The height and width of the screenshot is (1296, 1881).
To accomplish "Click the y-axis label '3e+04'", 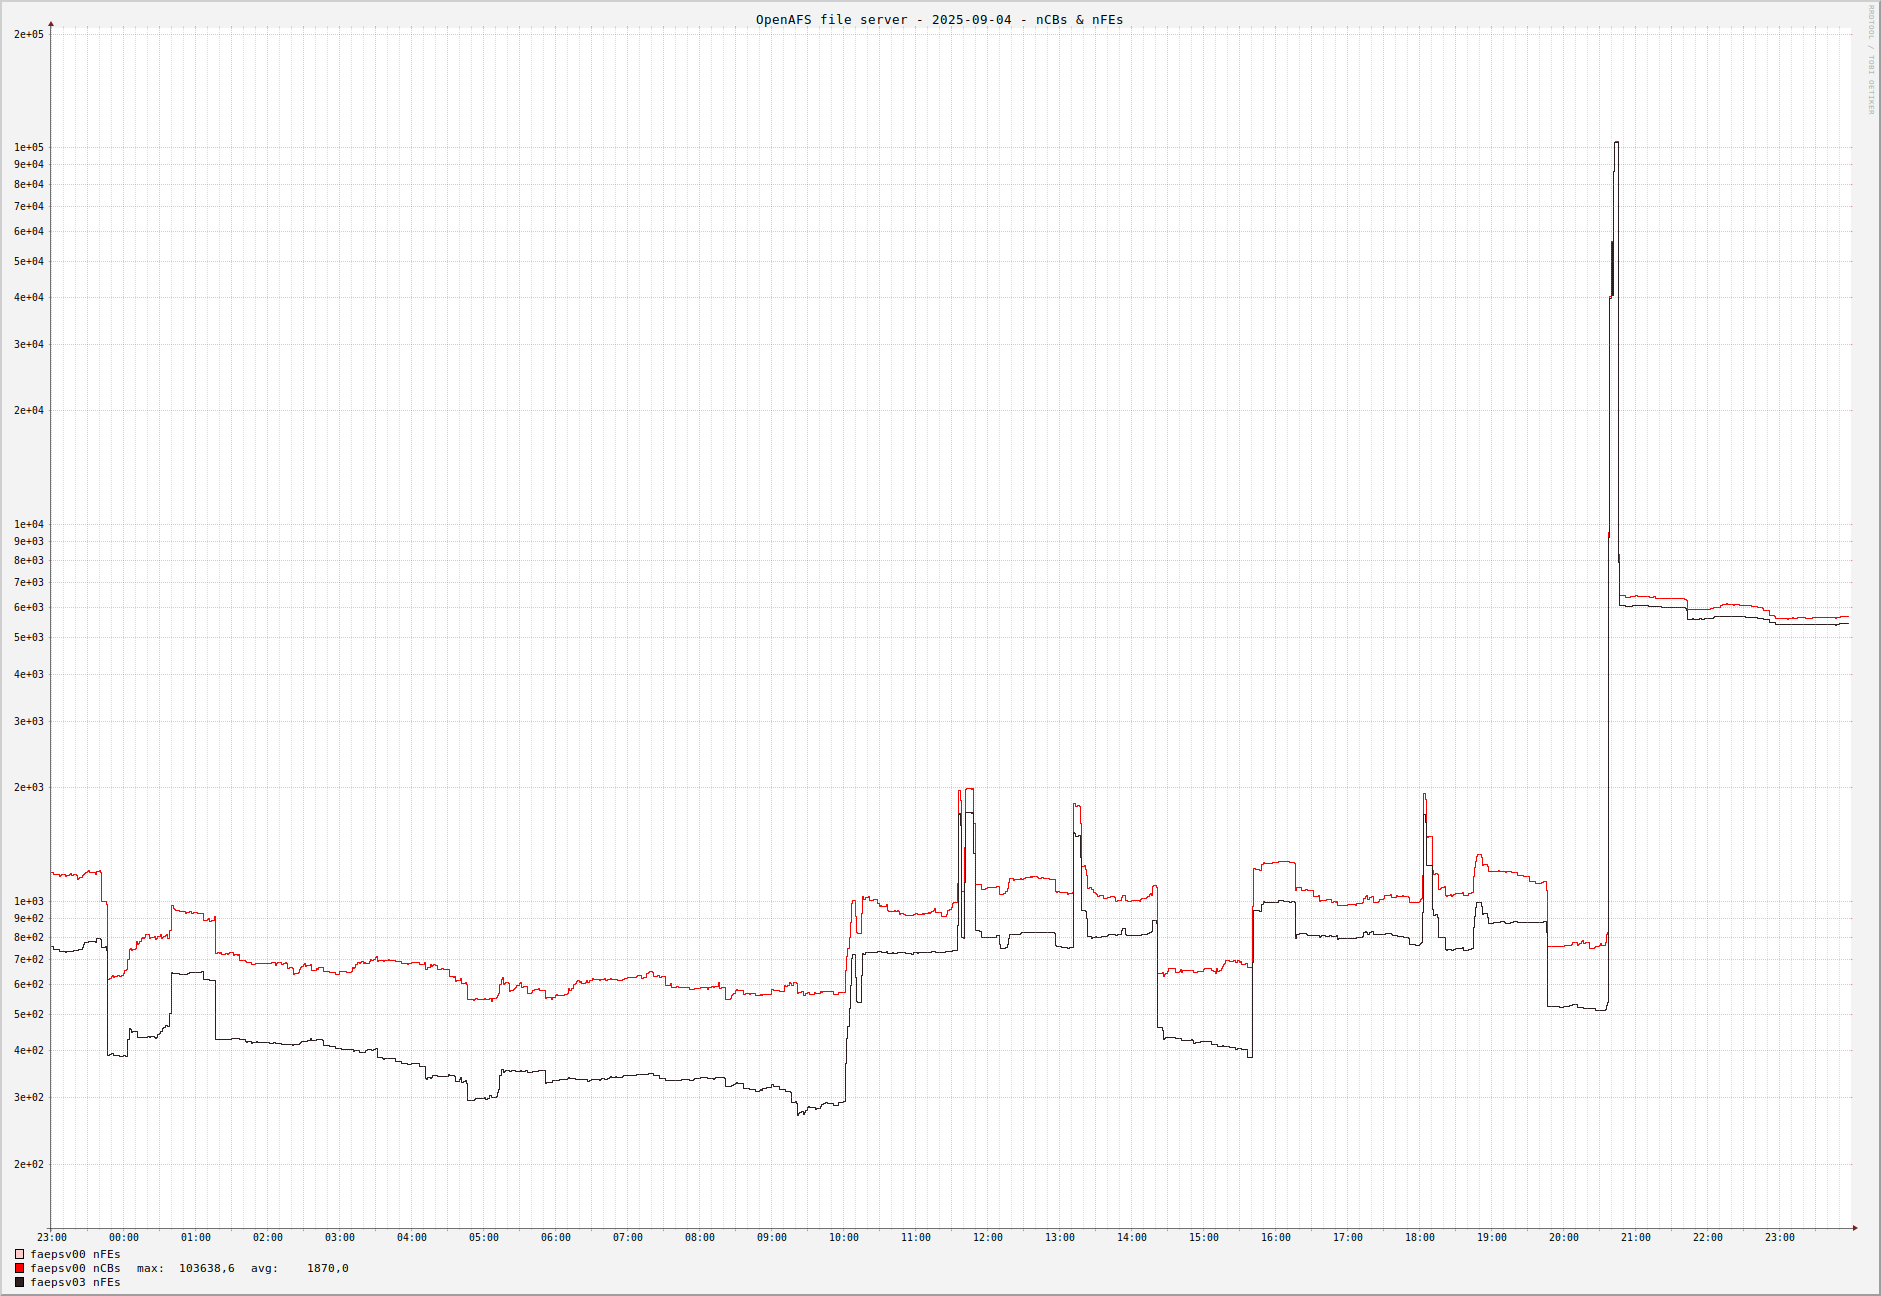I will coord(29,344).
